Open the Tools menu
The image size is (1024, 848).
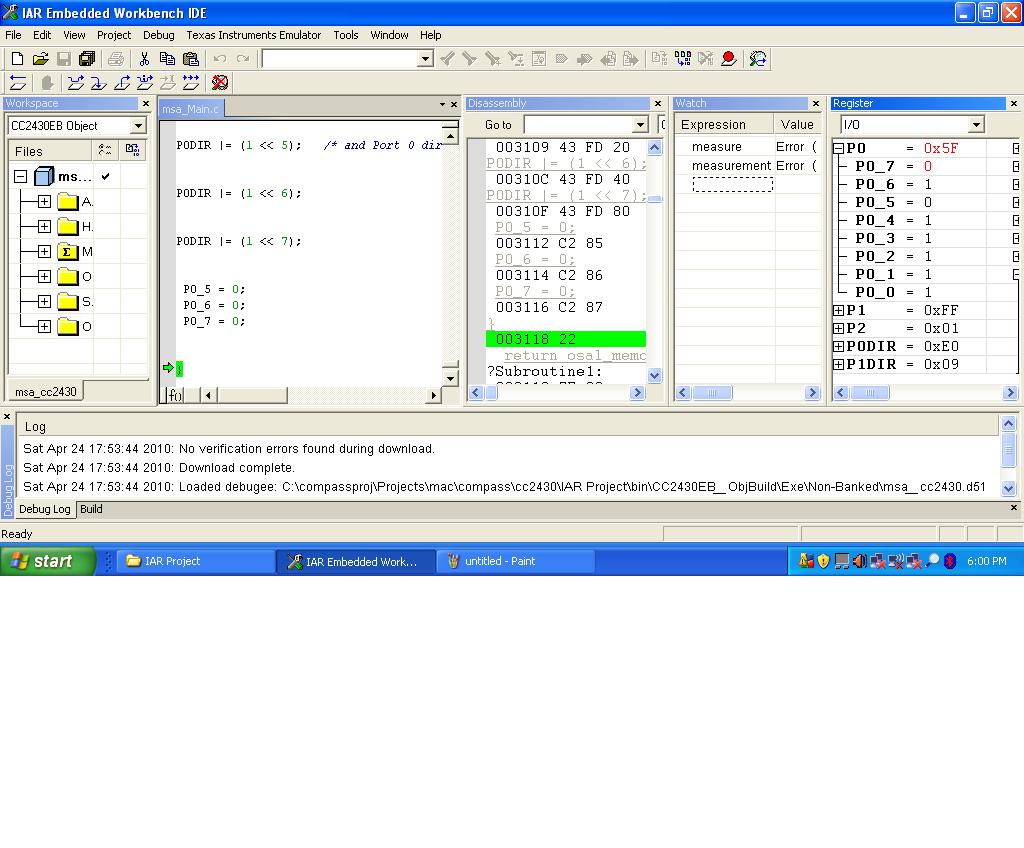345,35
